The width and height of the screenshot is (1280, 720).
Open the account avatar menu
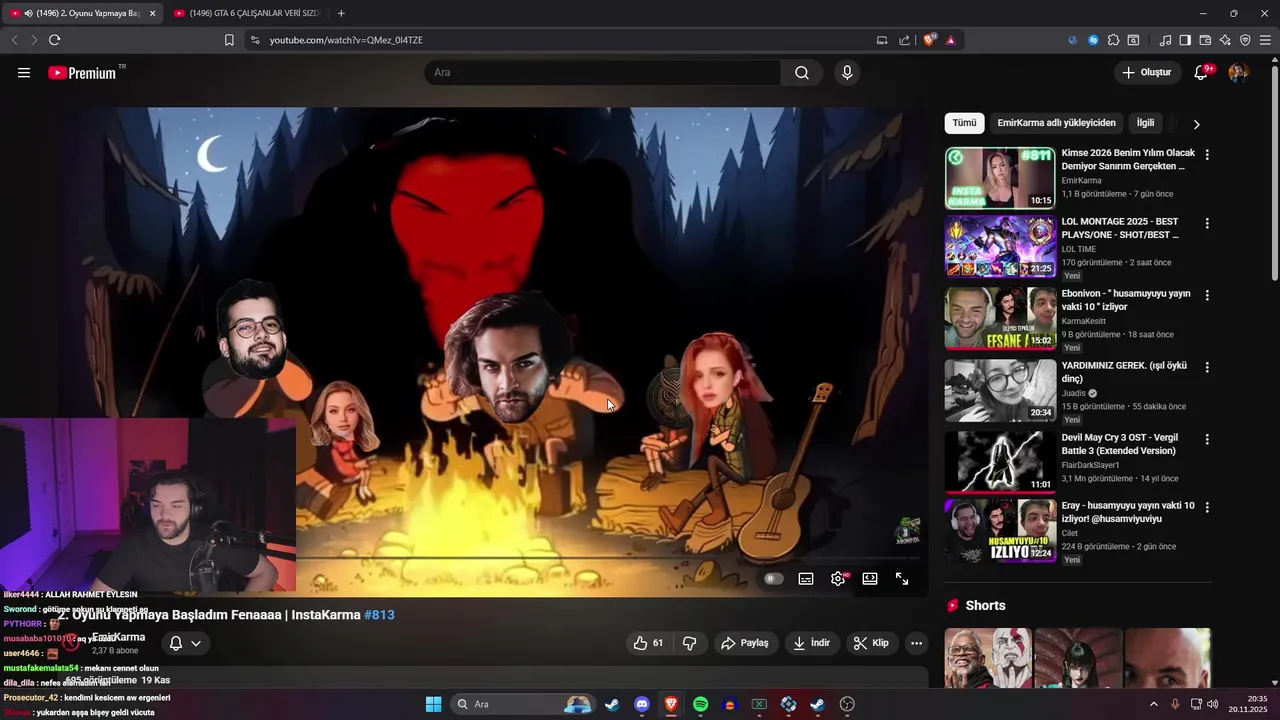click(1238, 72)
